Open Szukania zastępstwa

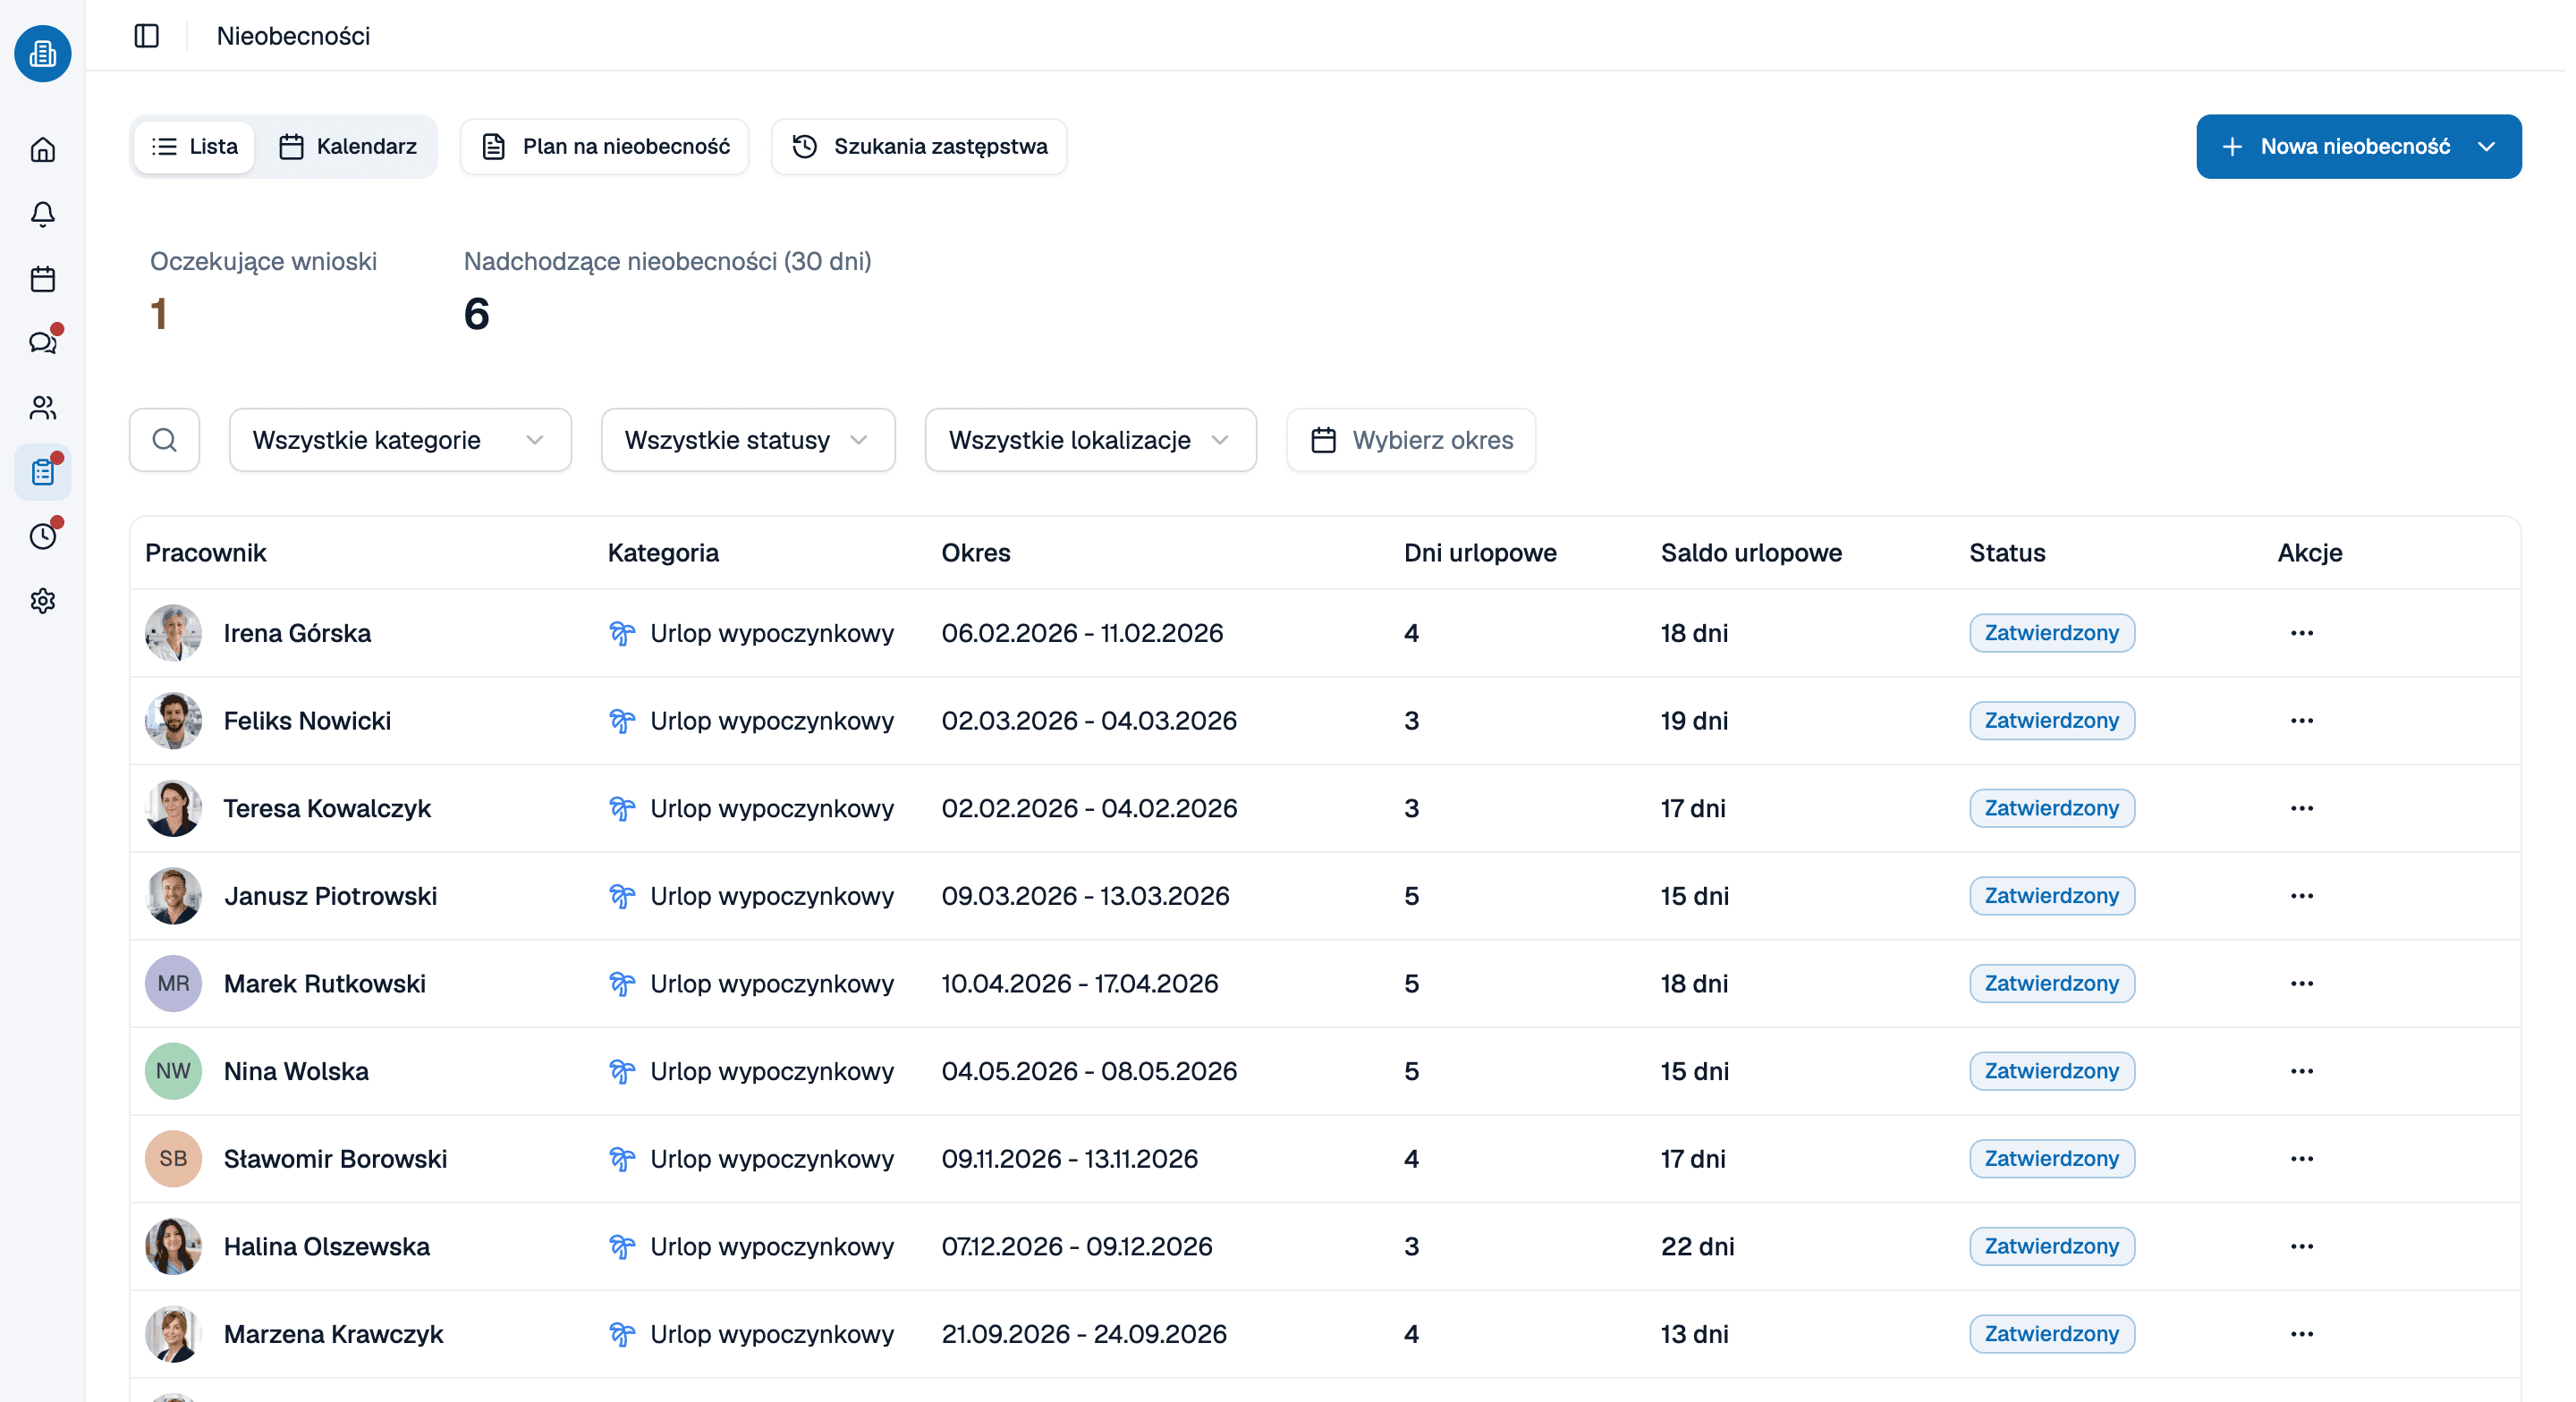tap(919, 147)
